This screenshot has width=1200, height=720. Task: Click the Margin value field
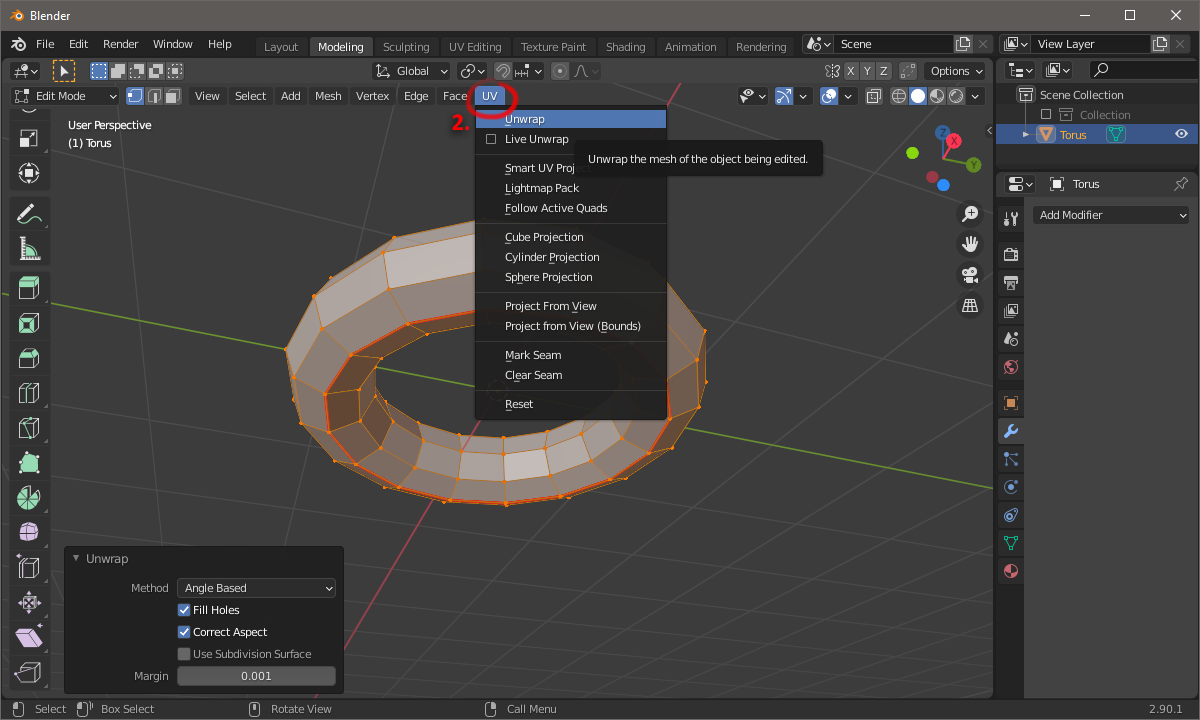click(x=256, y=676)
